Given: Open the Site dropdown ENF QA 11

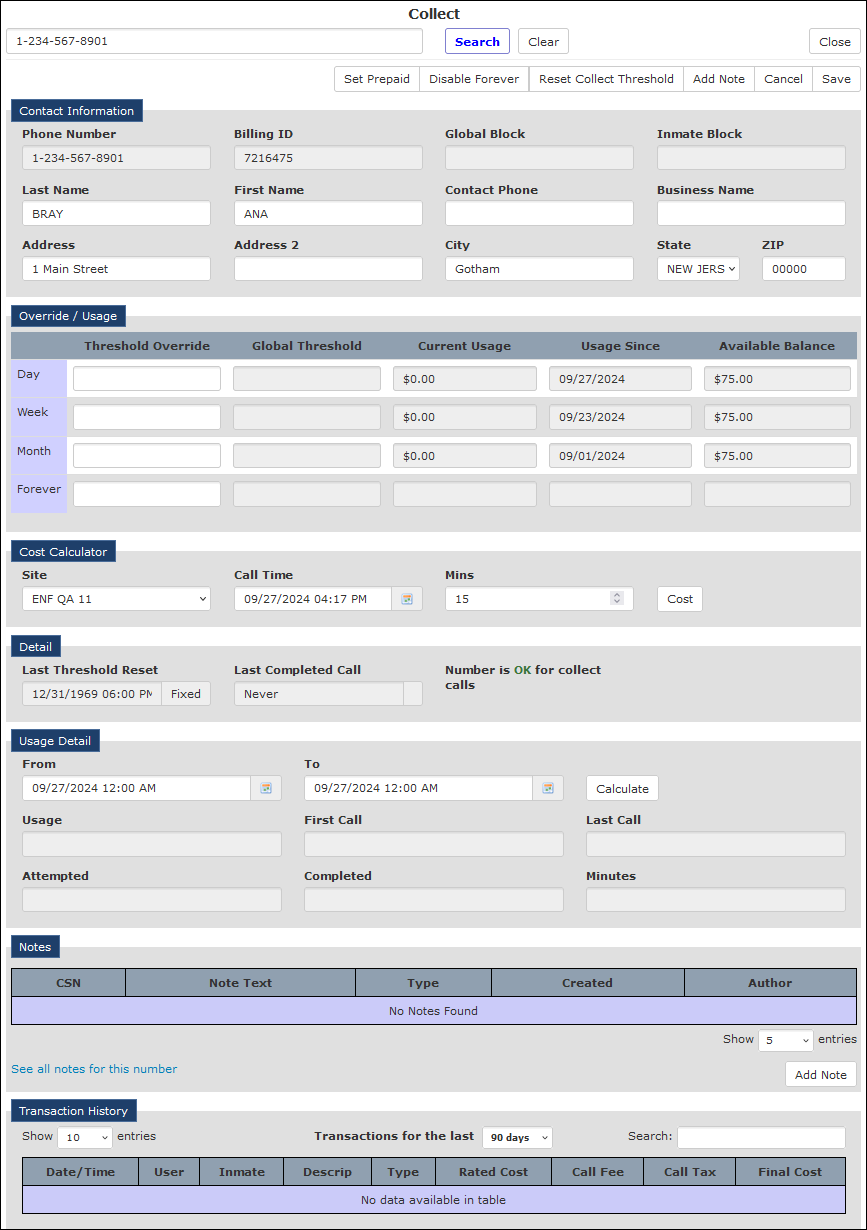Looking at the screenshot, I should (116, 599).
